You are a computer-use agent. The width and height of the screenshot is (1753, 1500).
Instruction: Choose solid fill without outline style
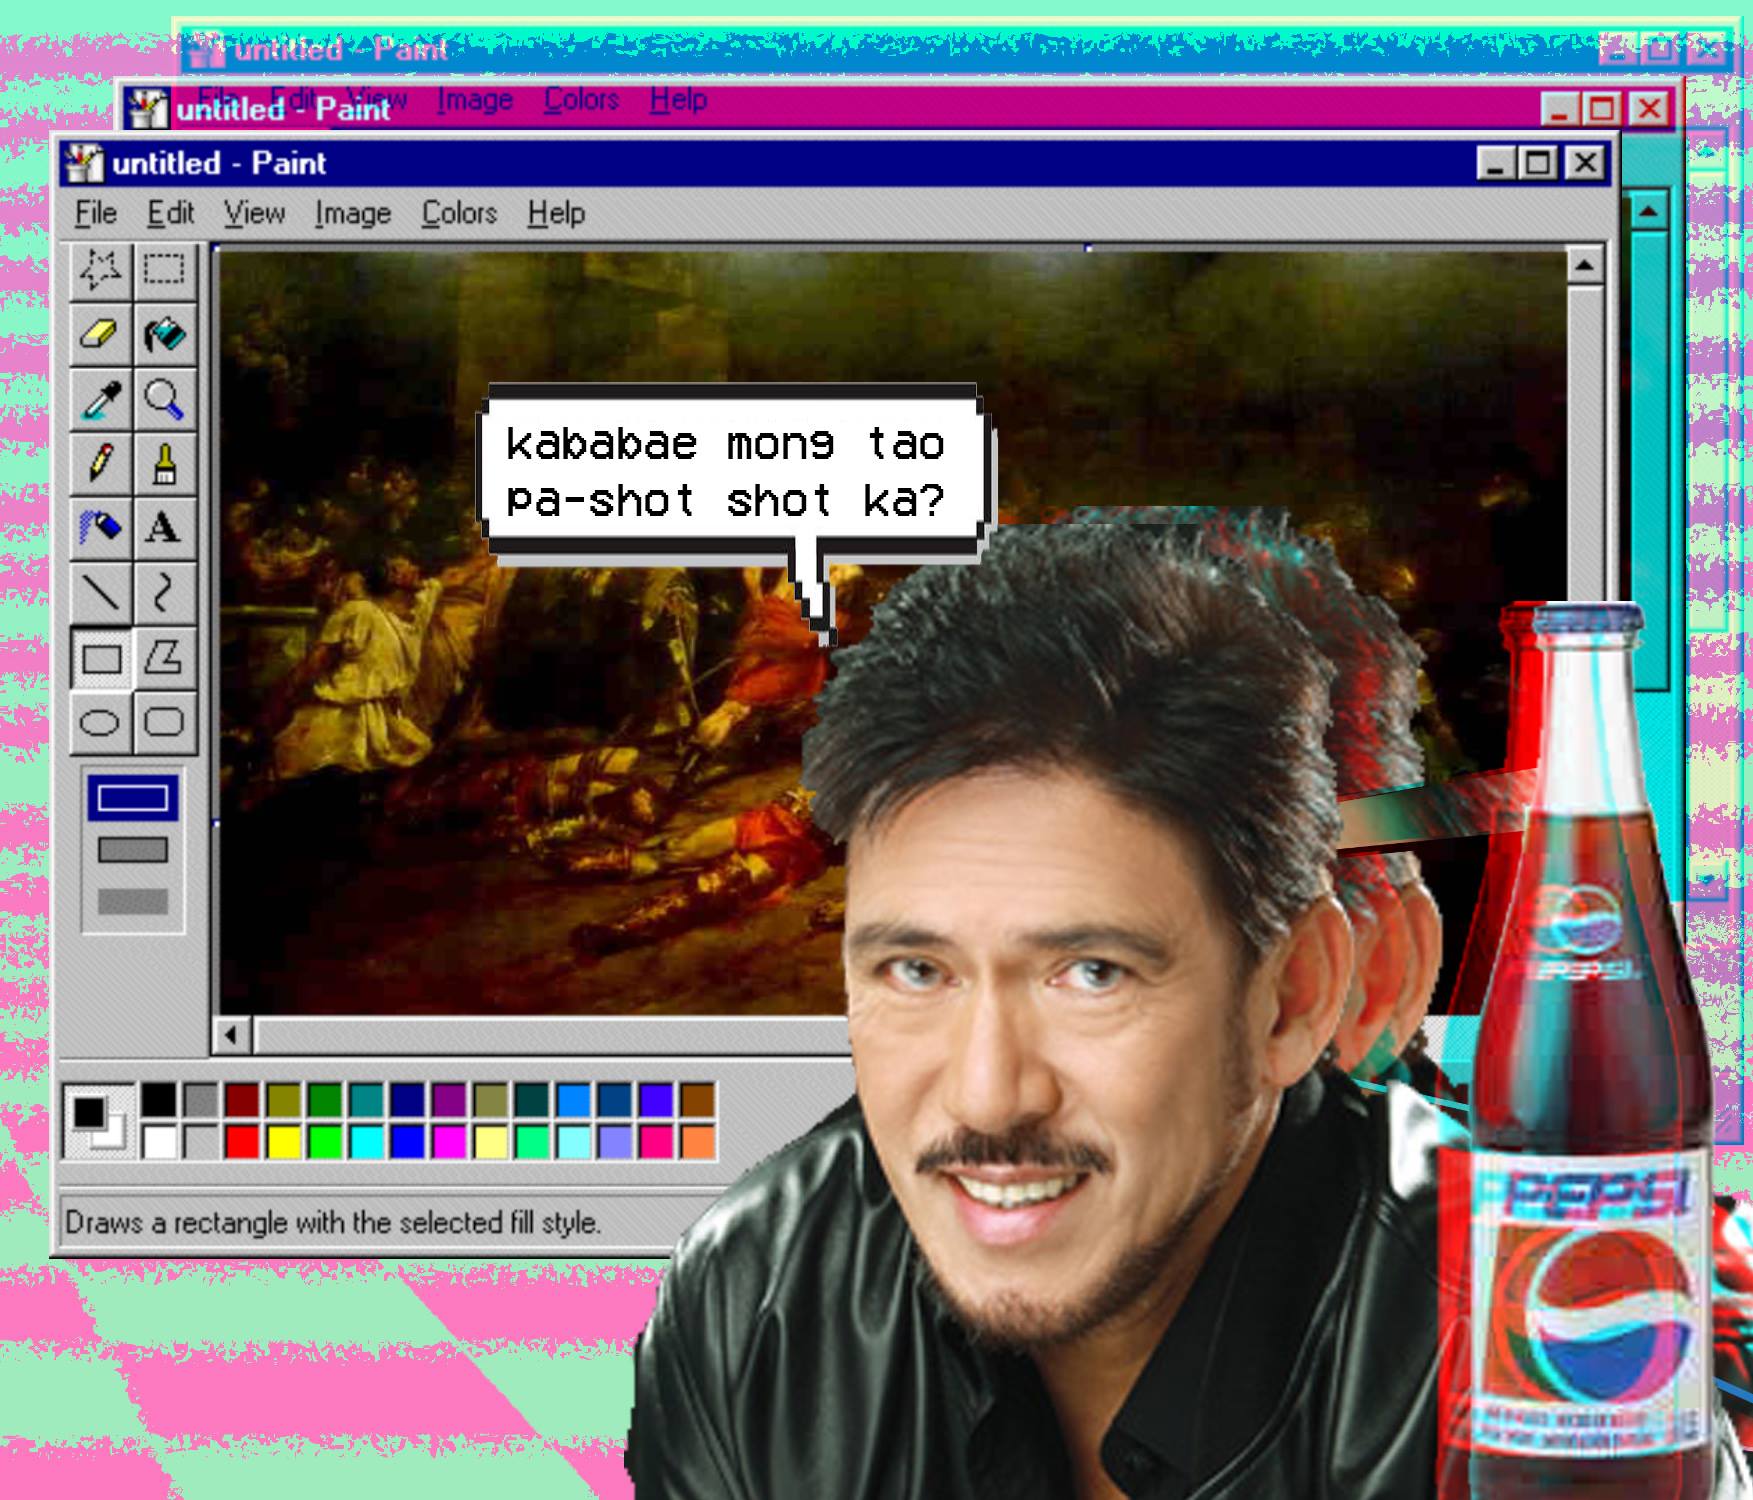pyautogui.click(x=133, y=902)
